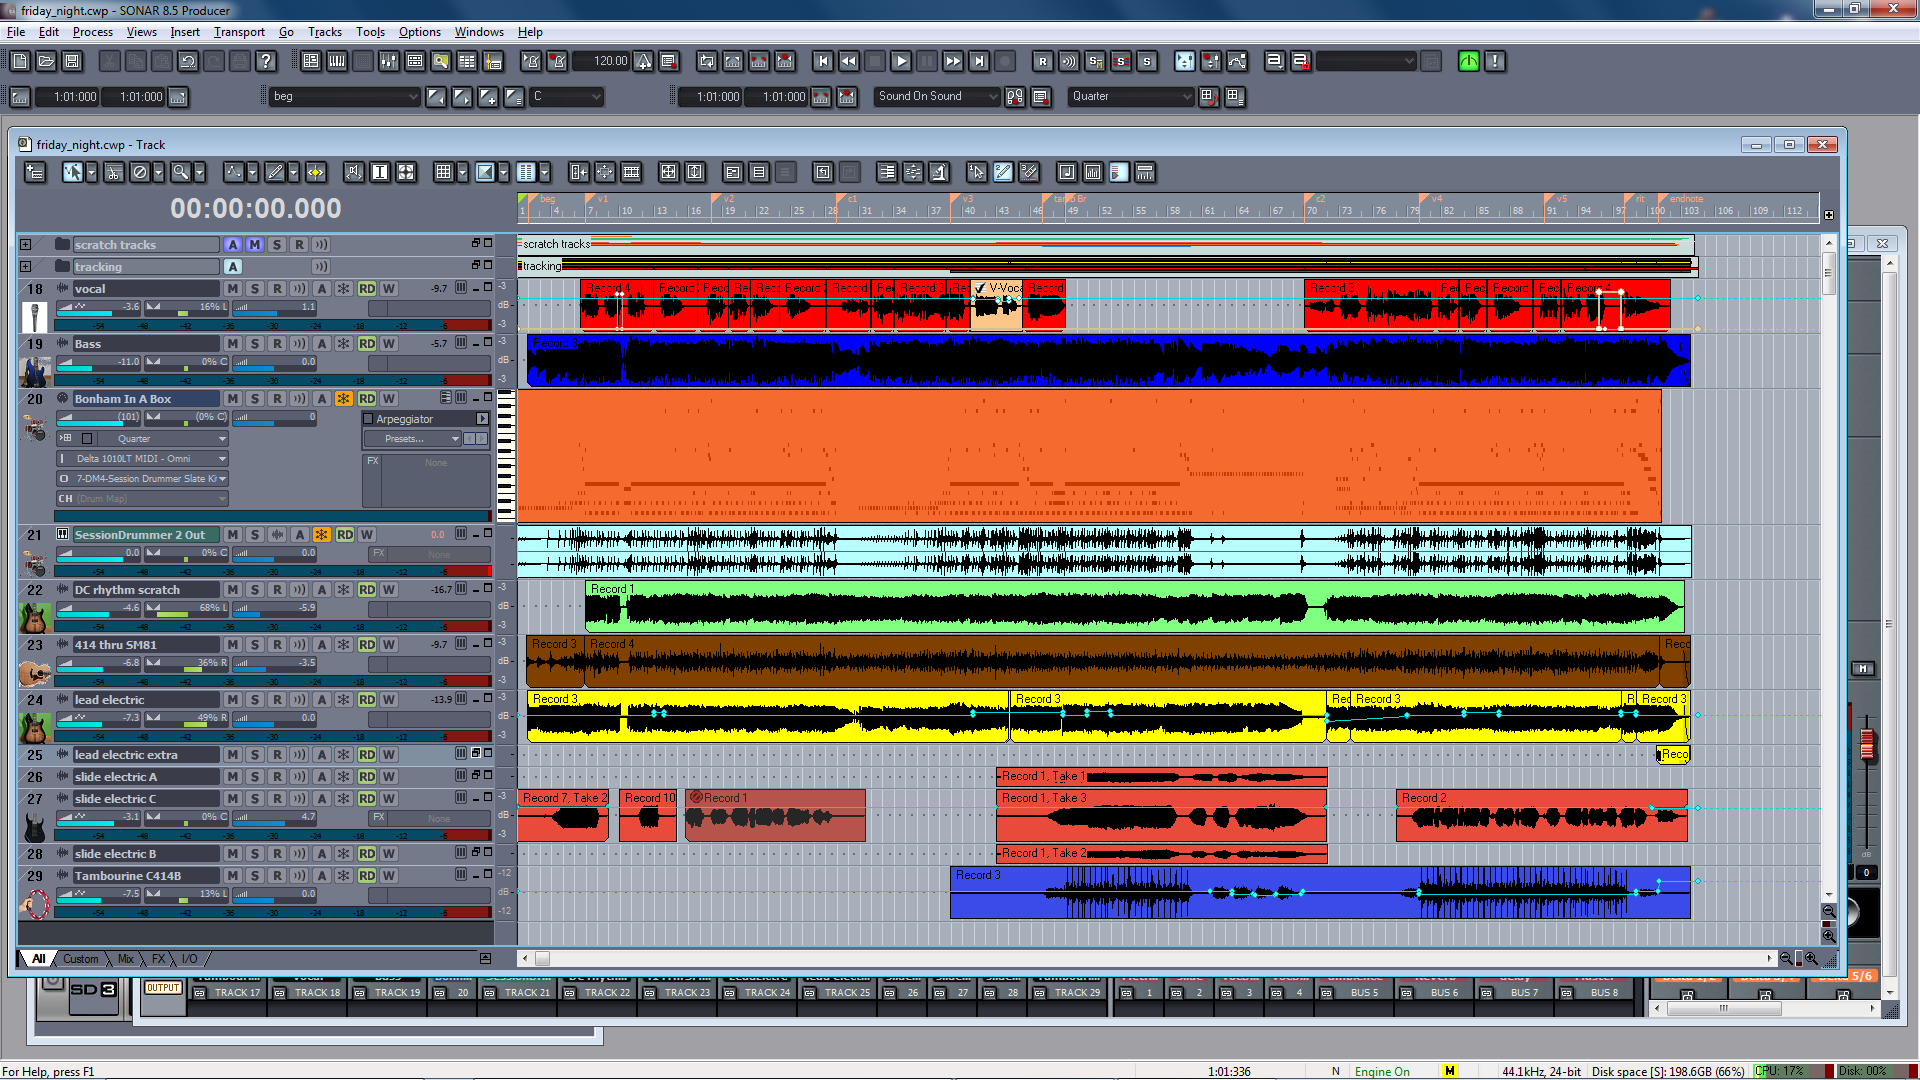Screen dimensions: 1920x1080
Task: Open the Help question mark icon
Action: click(266, 61)
